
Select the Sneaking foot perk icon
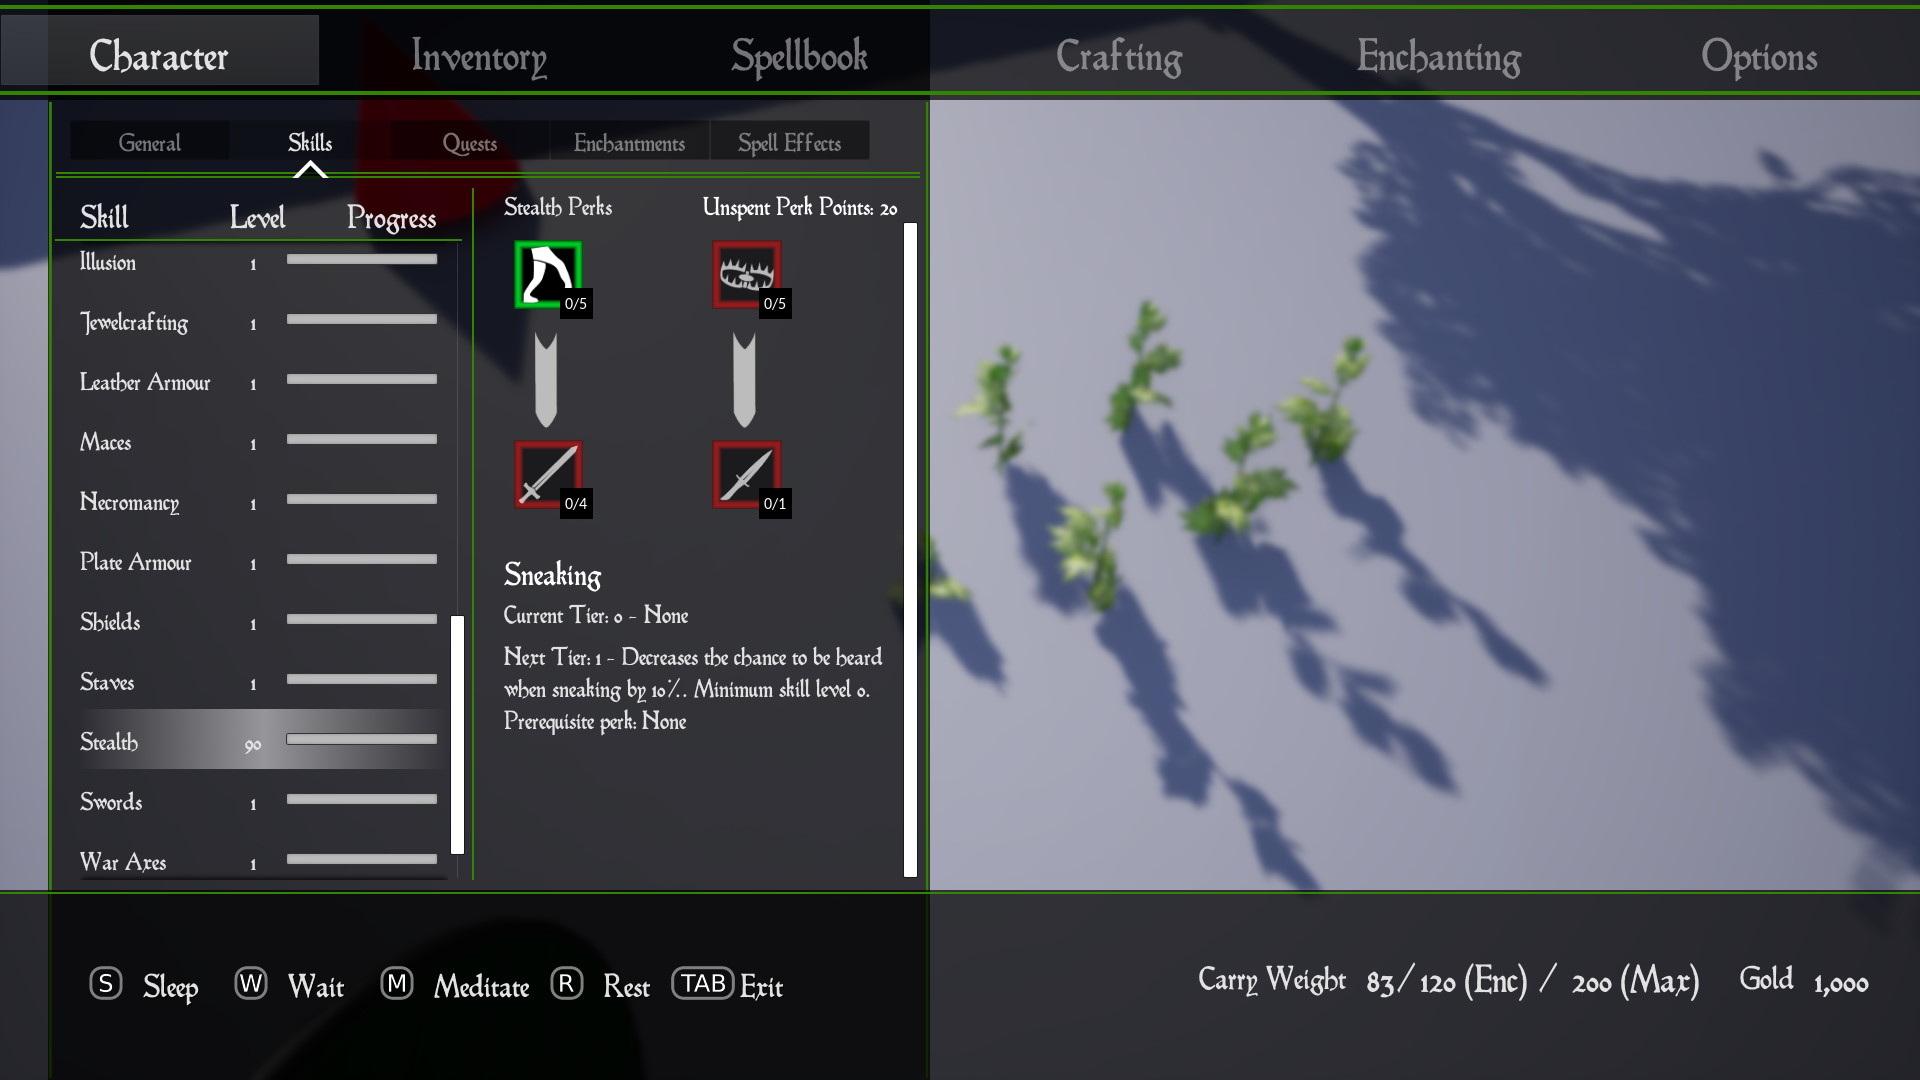[547, 275]
